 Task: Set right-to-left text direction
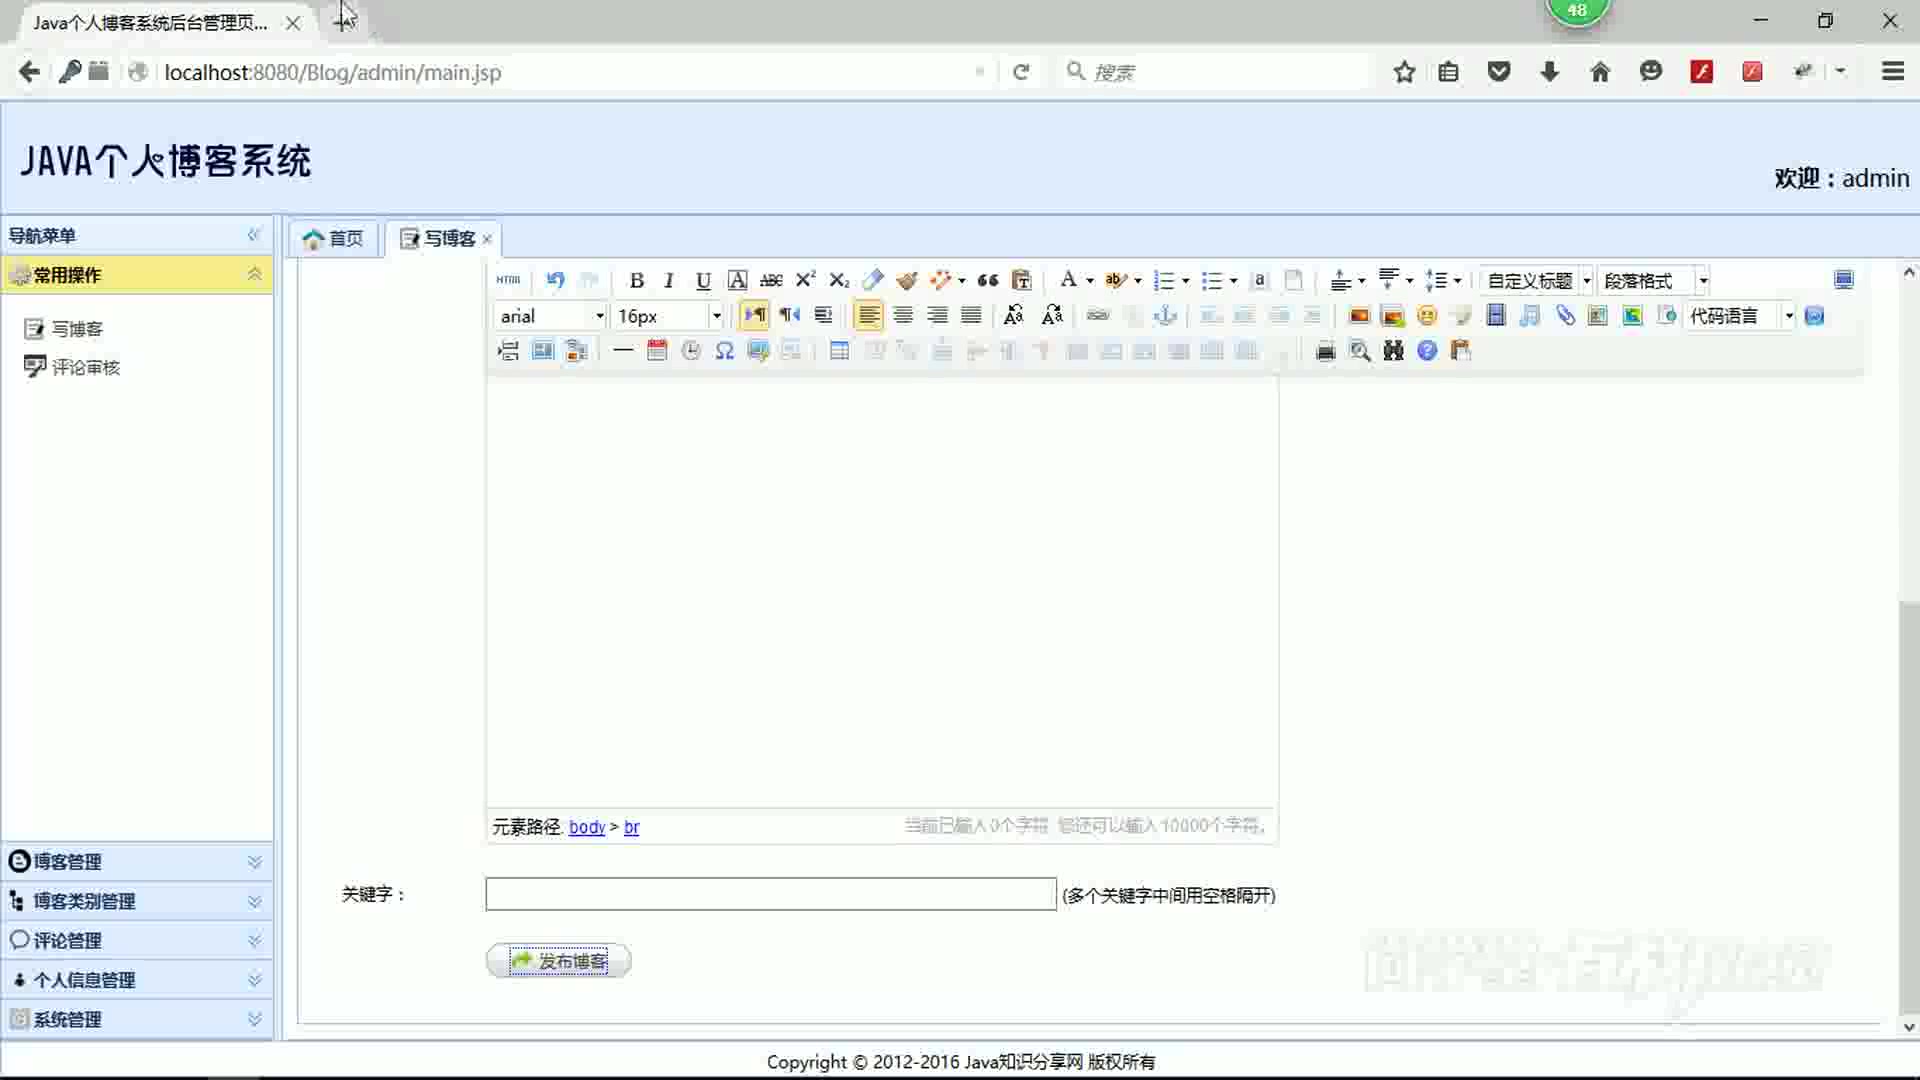(x=789, y=316)
